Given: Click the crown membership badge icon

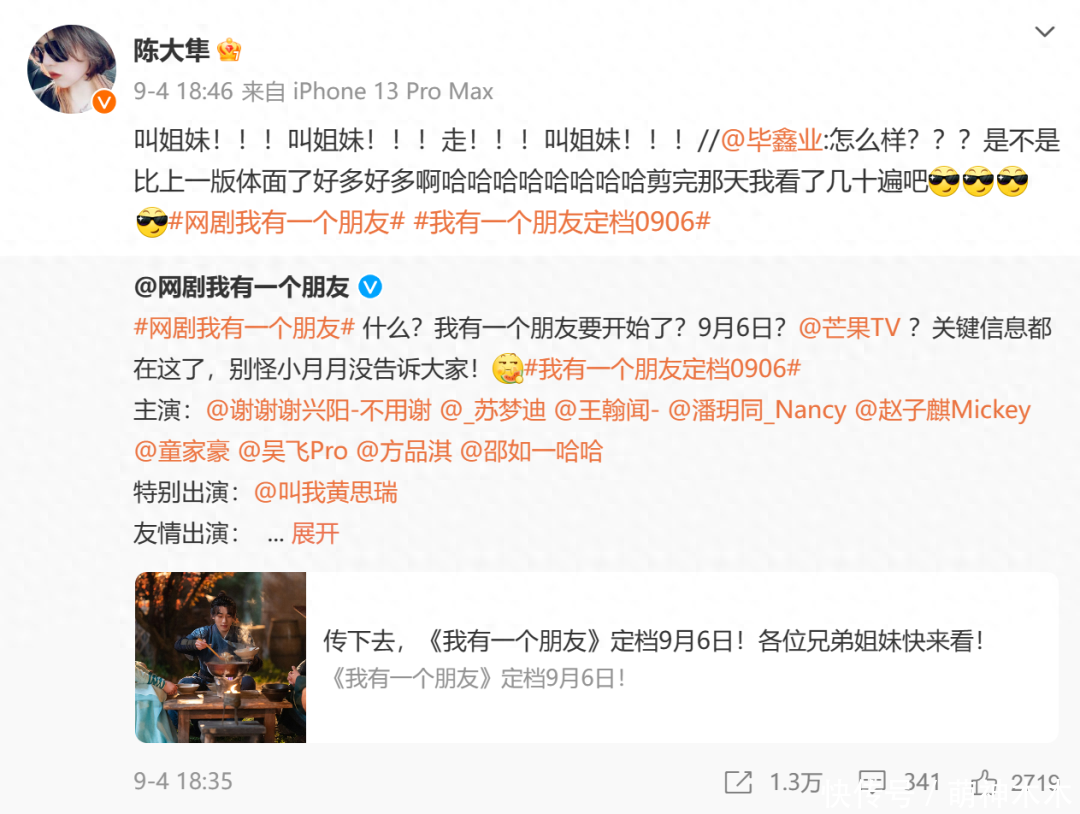Looking at the screenshot, I should pos(229,50).
